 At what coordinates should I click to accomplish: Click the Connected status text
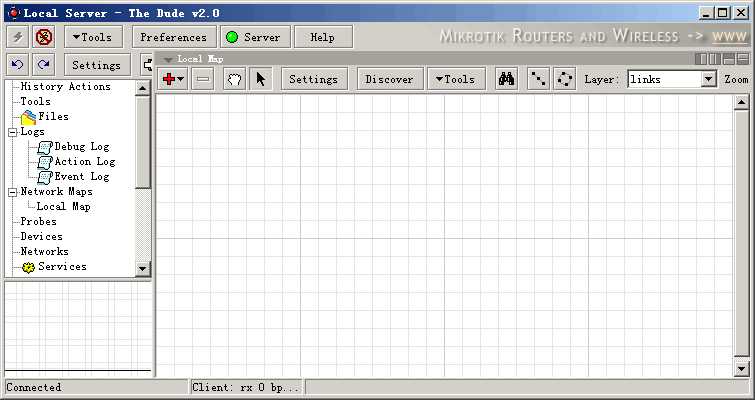coord(34,387)
